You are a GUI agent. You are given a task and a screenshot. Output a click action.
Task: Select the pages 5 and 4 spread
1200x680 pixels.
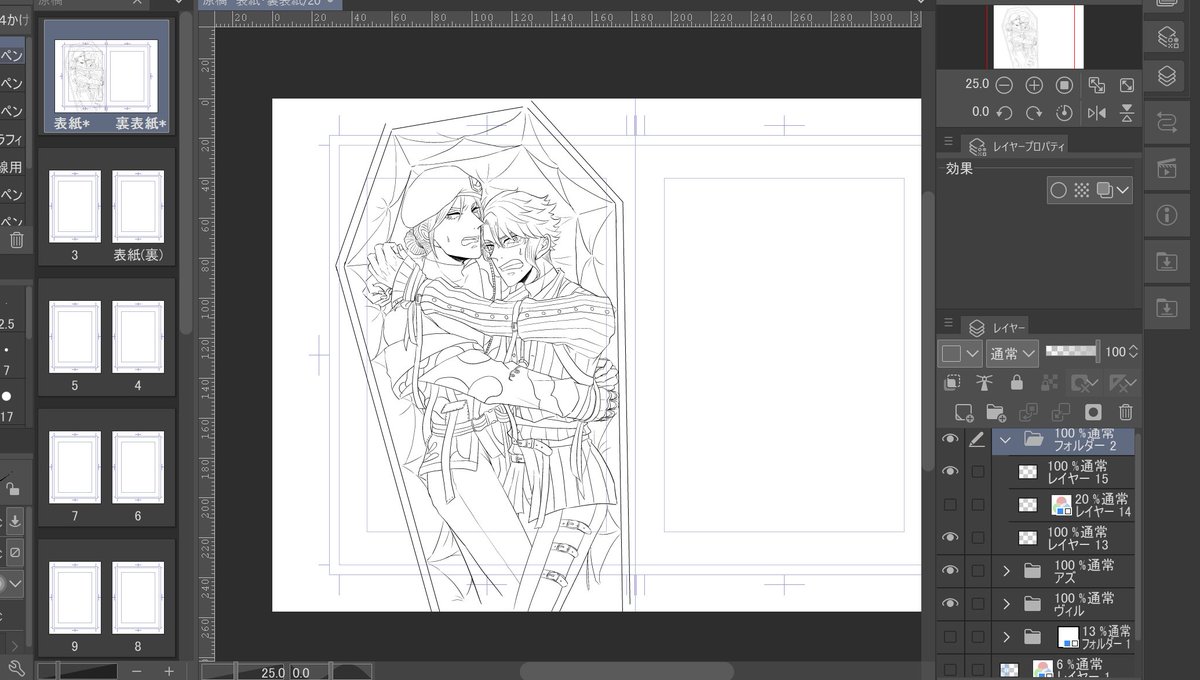point(106,339)
